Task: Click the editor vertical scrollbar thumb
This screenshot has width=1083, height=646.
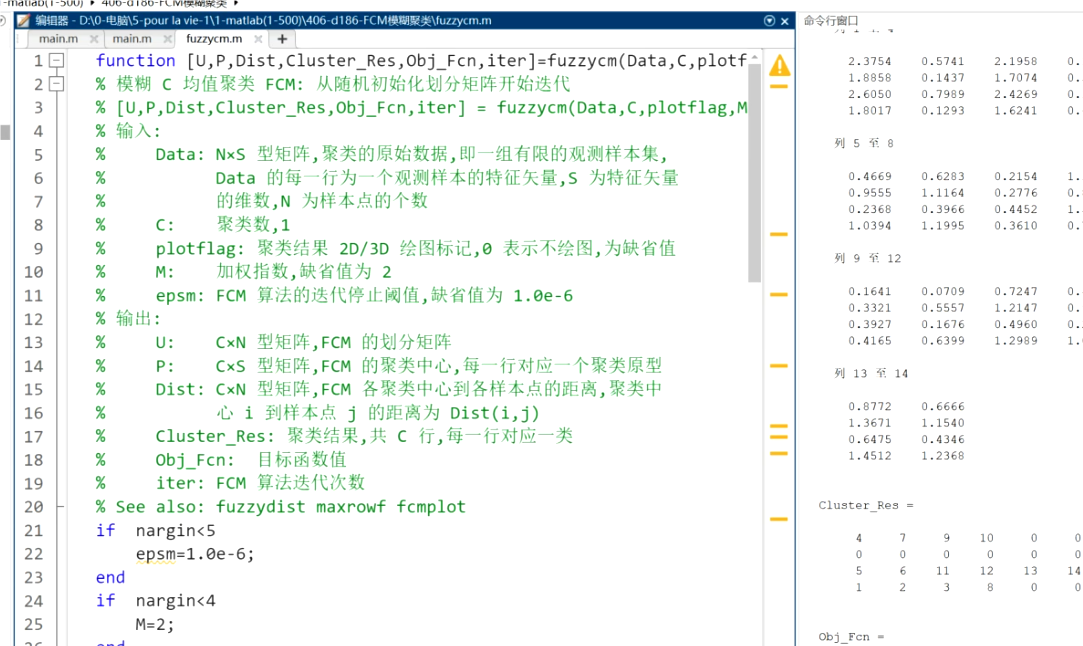Action: click(754, 173)
